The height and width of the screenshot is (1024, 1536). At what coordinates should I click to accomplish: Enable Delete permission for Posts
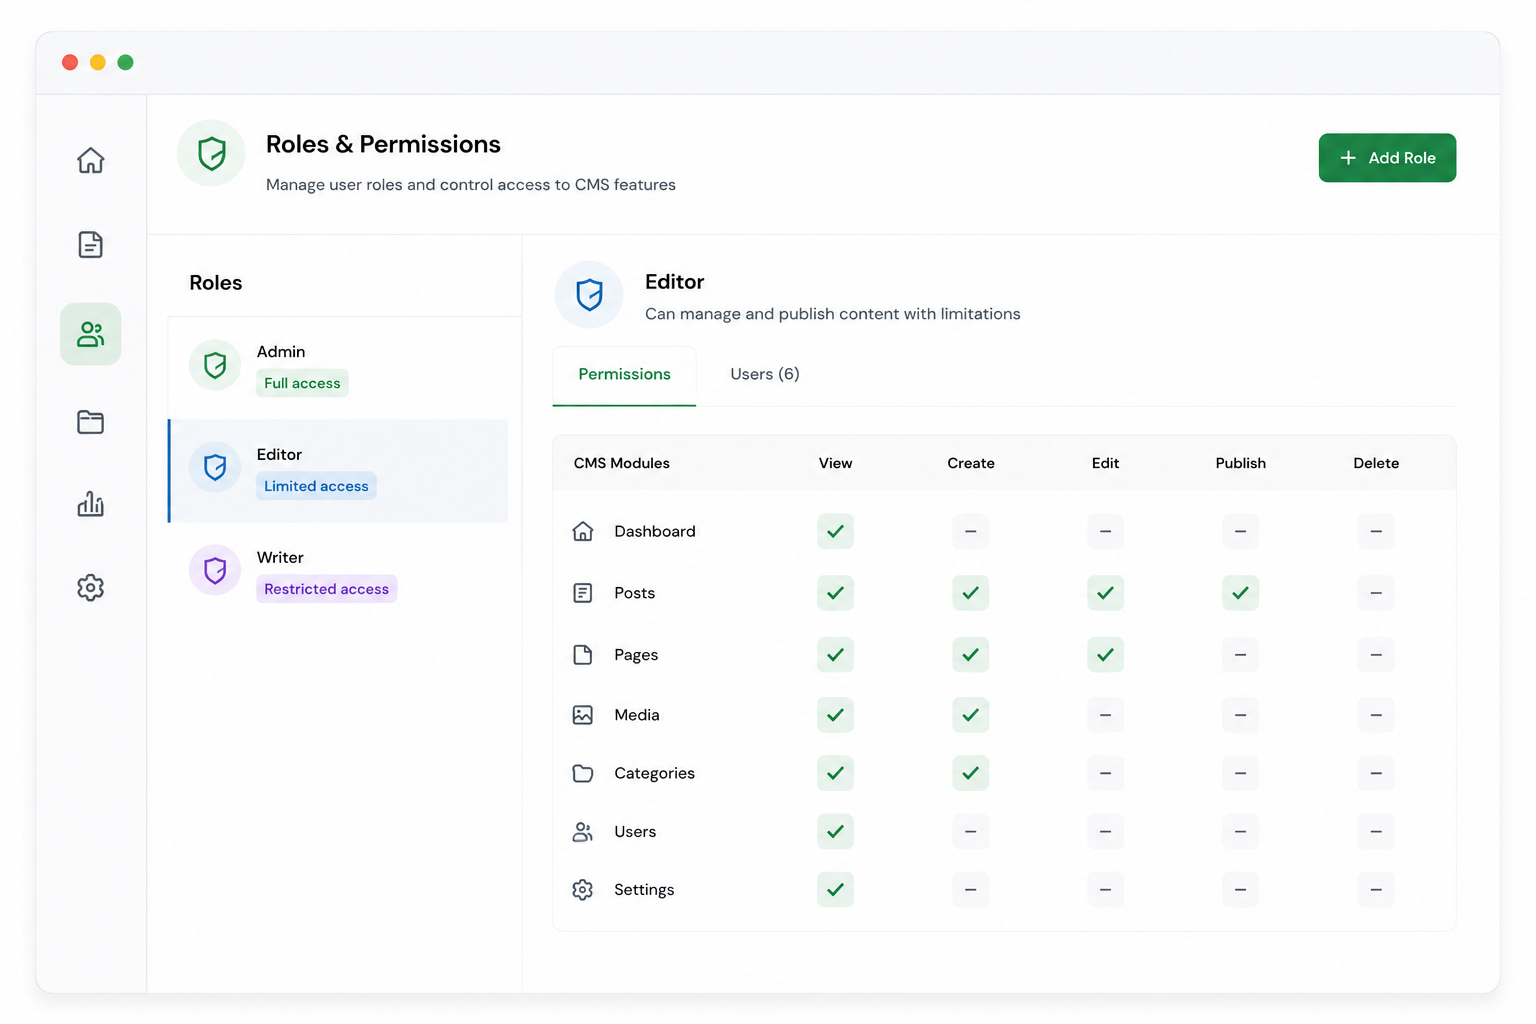click(x=1376, y=593)
